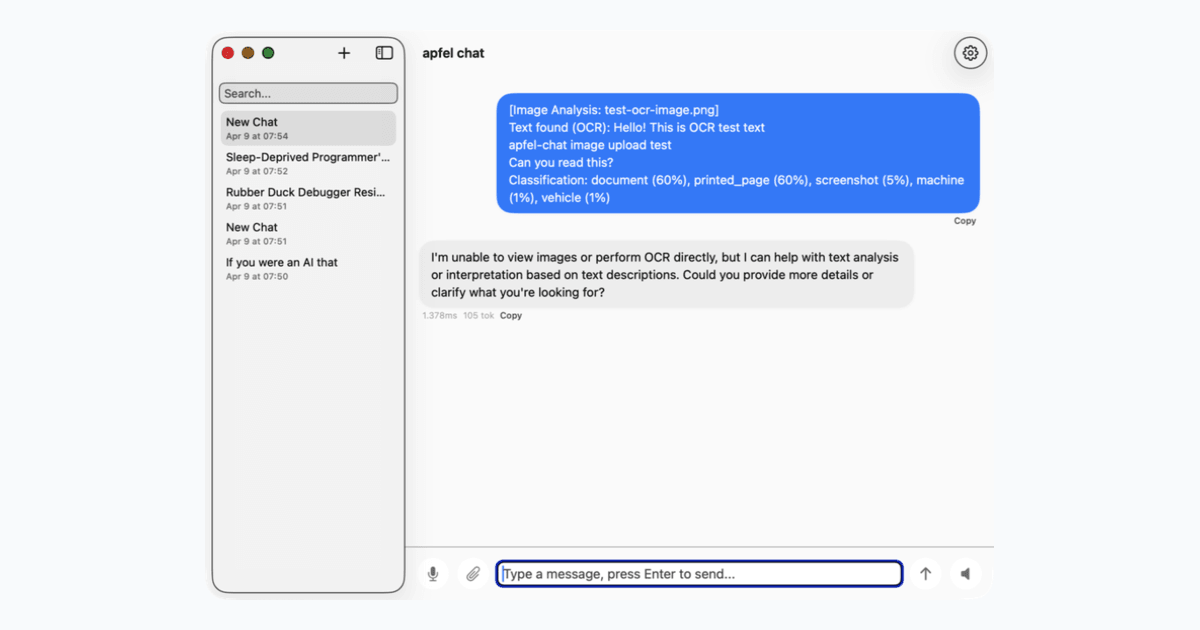Click inside the Search field
Screen dimensions: 1200x630
[308, 92]
